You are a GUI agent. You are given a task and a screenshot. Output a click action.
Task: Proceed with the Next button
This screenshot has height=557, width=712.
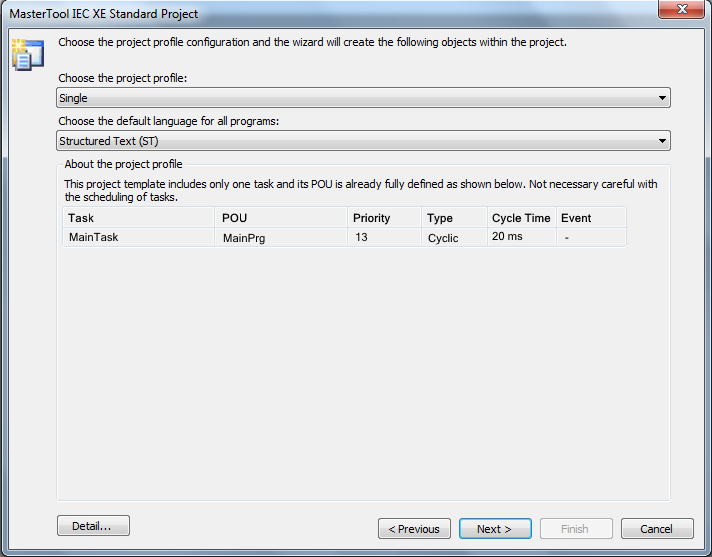(495, 529)
